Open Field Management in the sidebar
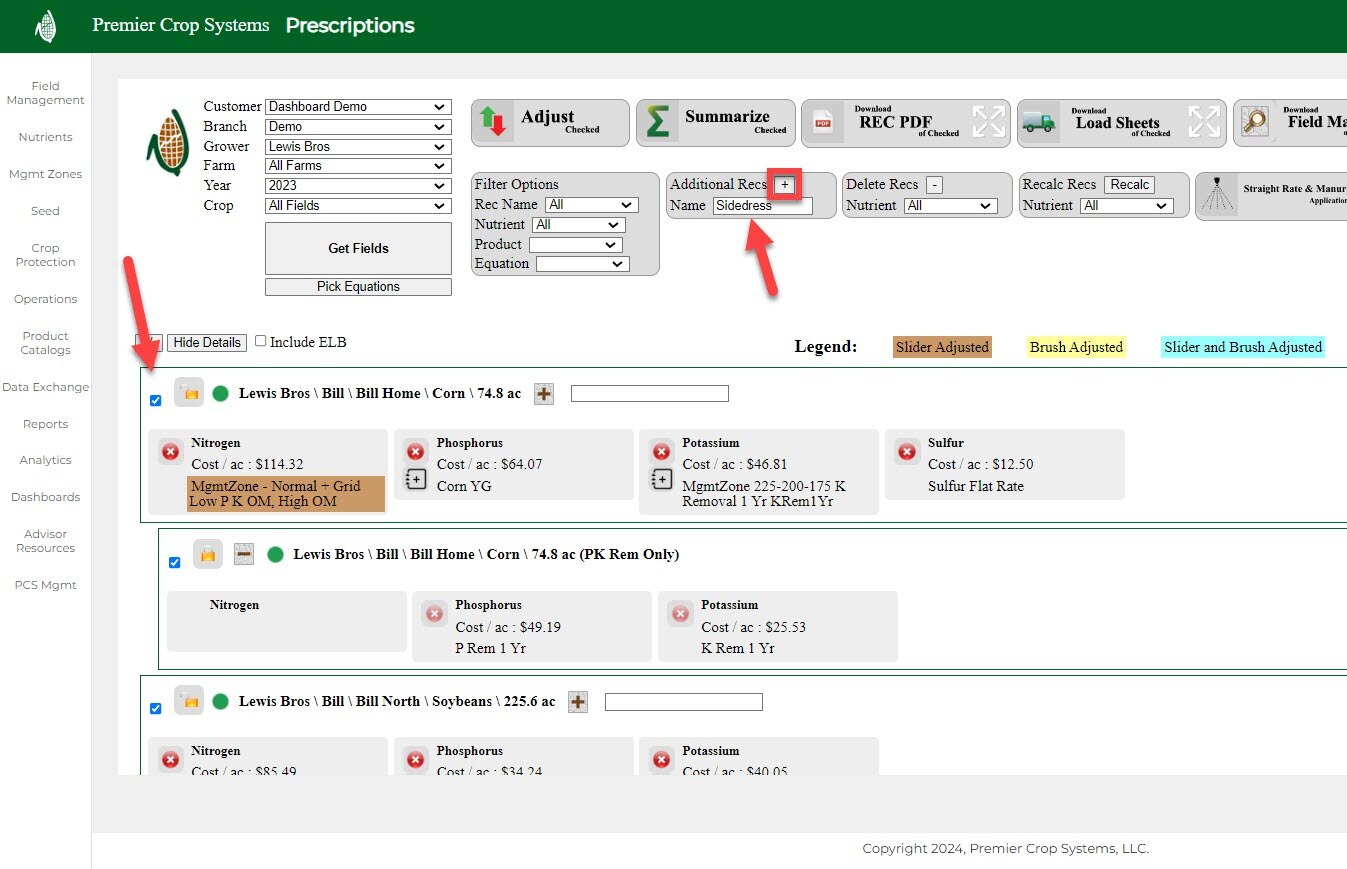Image resolution: width=1347 pixels, height=869 pixels. pos(45,93)
